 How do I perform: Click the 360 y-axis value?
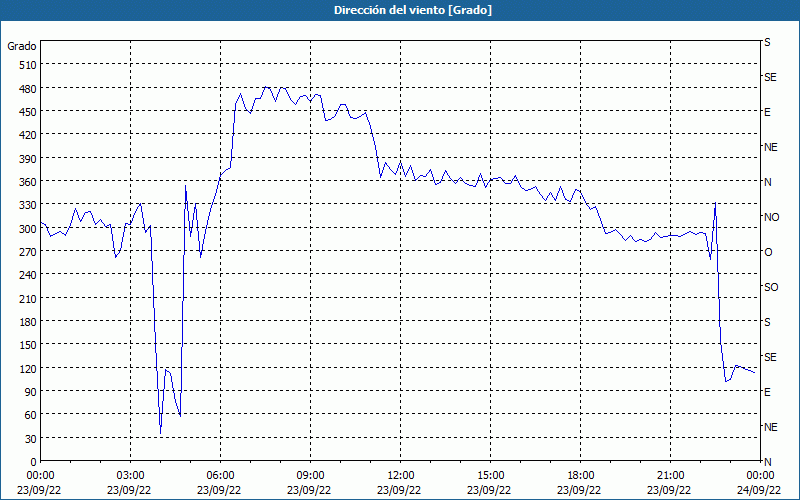(x=28, y=182)
